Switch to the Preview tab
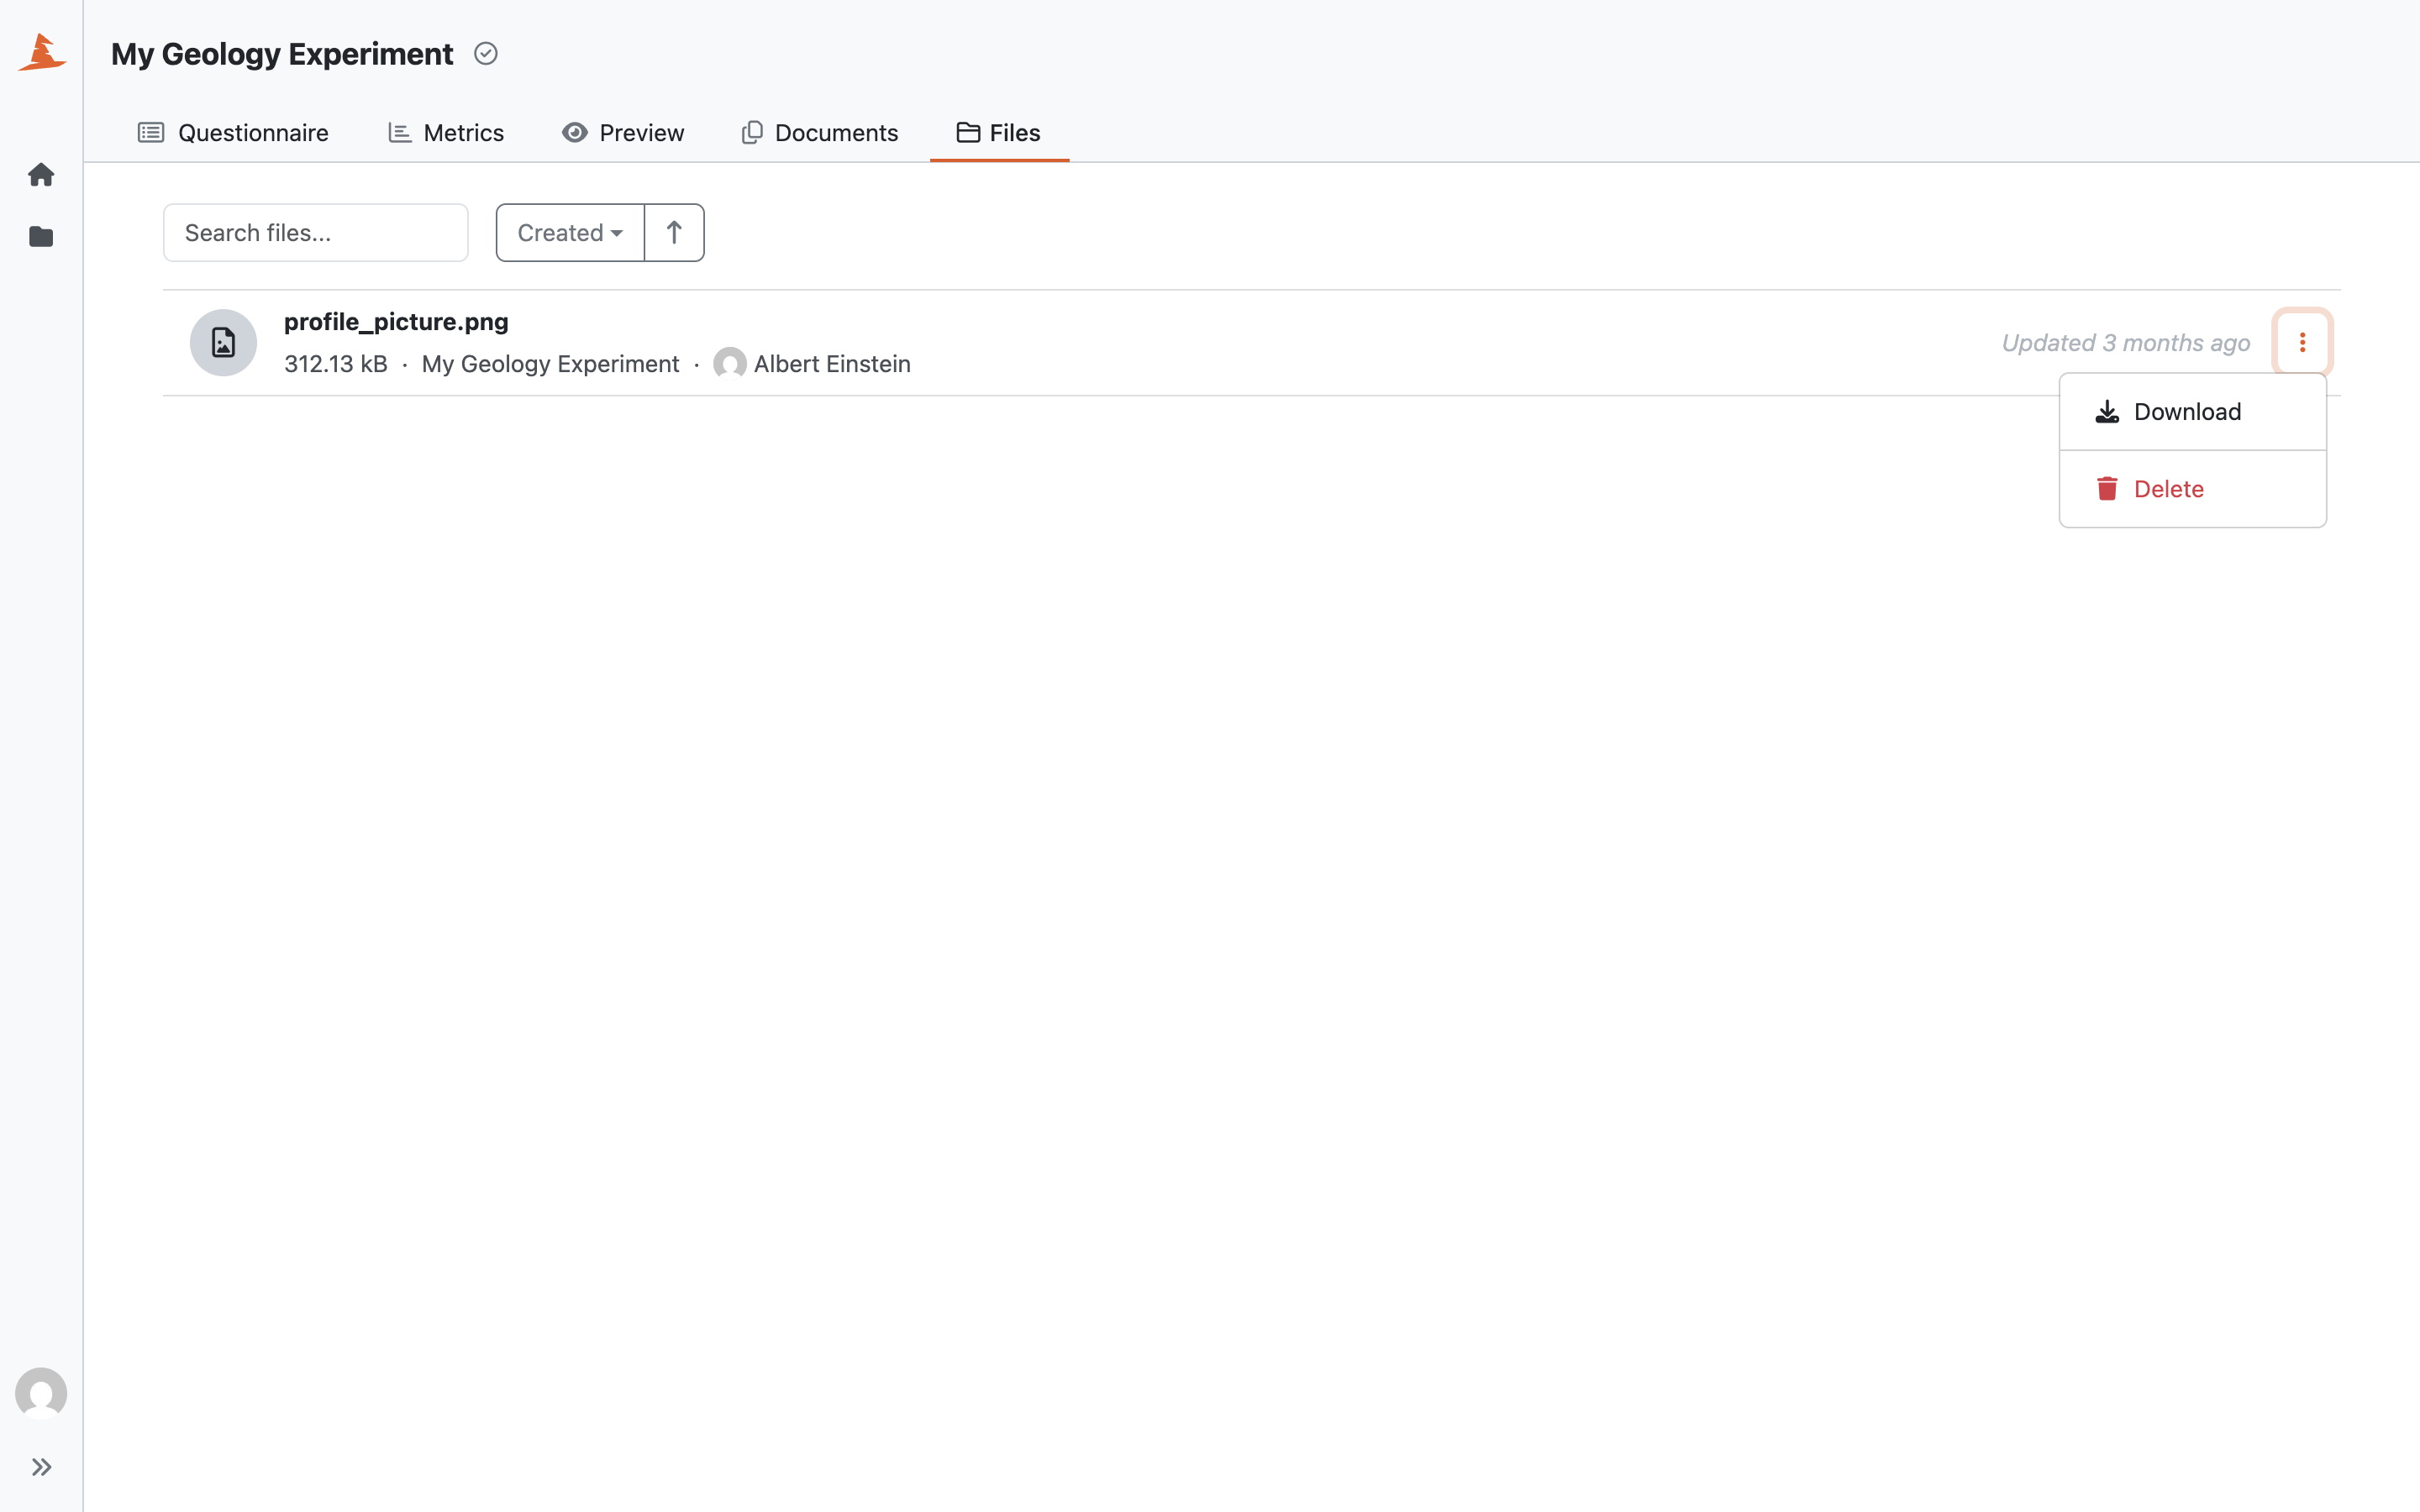Screen dimensions: 2420x1512 (623, 133)
